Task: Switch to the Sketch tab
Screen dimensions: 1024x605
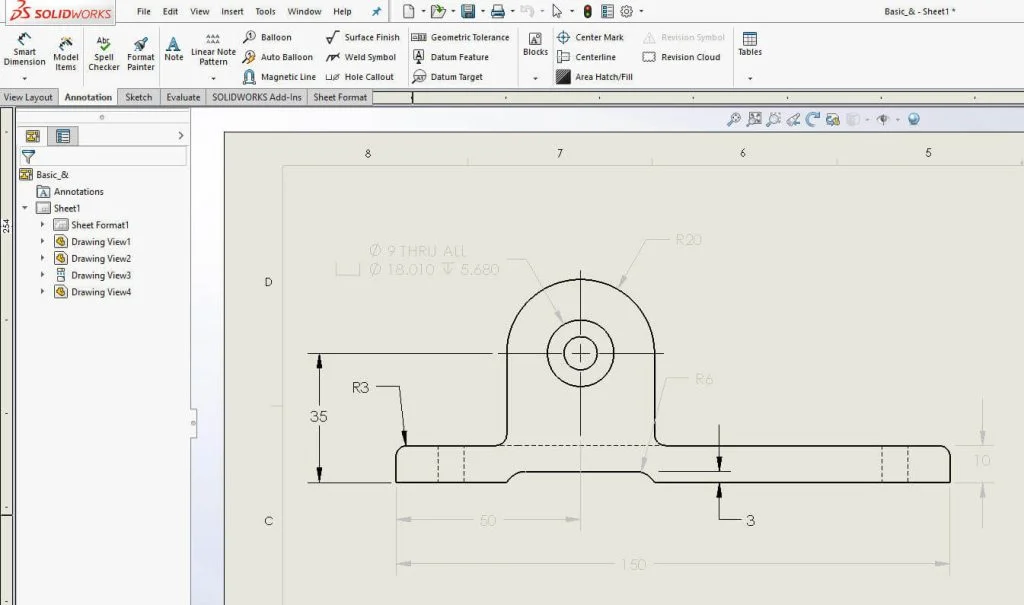Action: tap(139, 97)
